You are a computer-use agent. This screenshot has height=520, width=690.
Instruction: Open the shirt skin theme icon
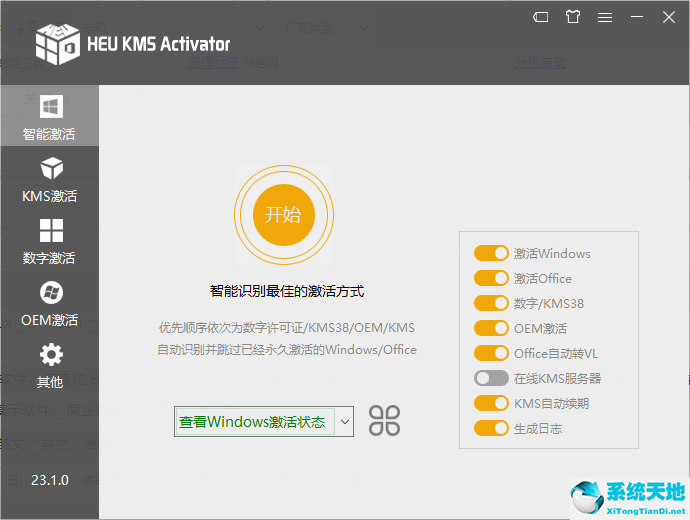point(572,17)
